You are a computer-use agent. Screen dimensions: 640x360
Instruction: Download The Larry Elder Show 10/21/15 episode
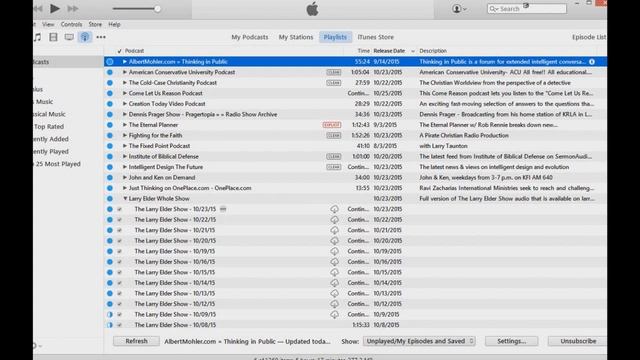click(334, 230)
